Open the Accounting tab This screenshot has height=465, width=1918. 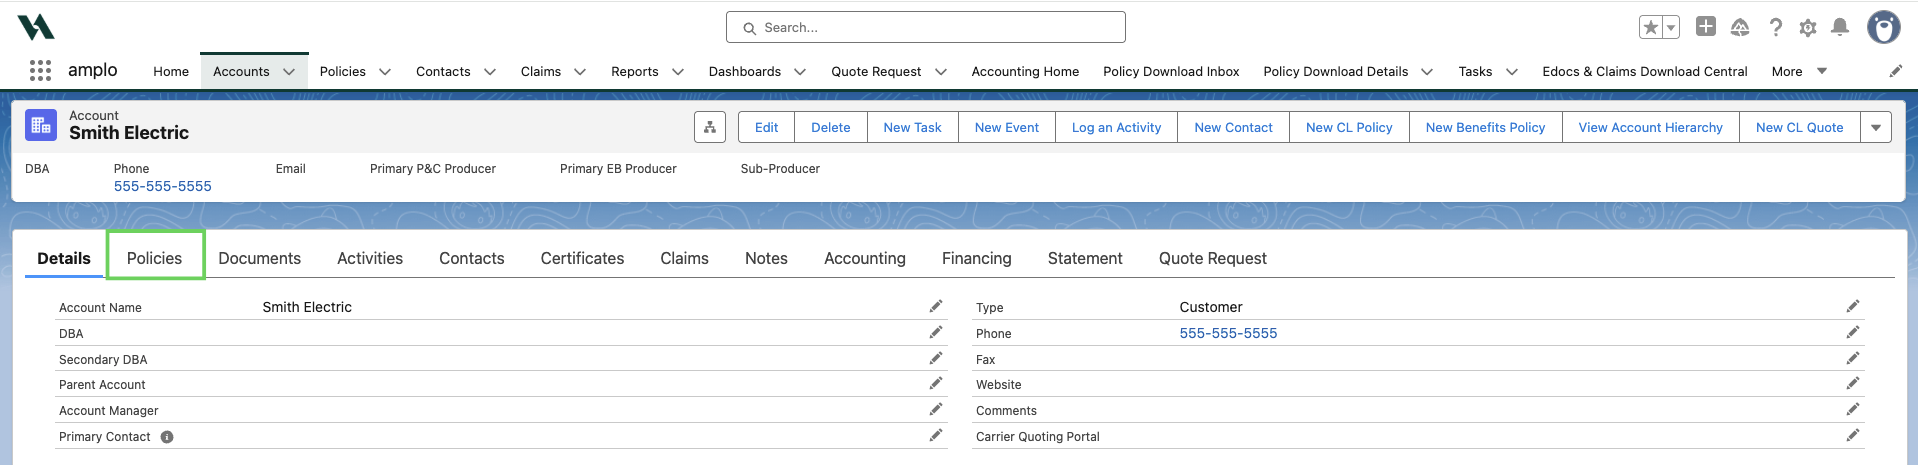coord(865,258)
